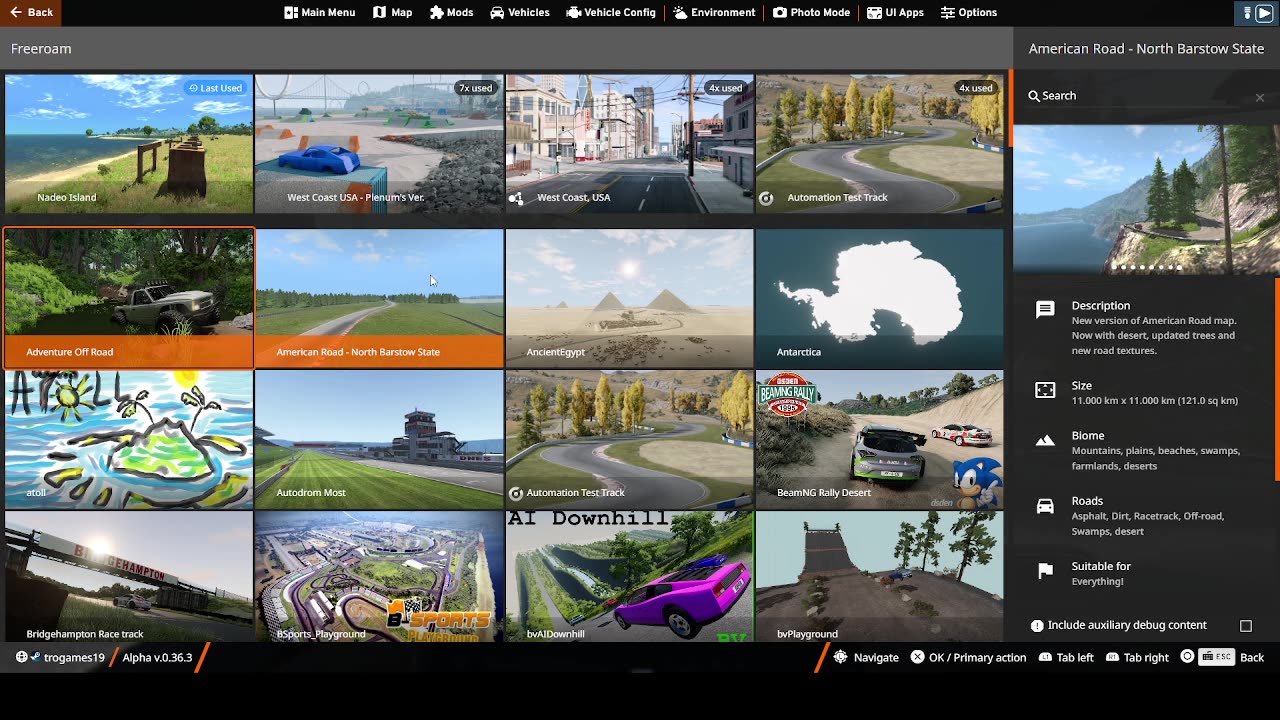Viewport: 1280px width, 720px height.
Task: Click the Mods puzzle-piece icon
Action: pos(437,12)
